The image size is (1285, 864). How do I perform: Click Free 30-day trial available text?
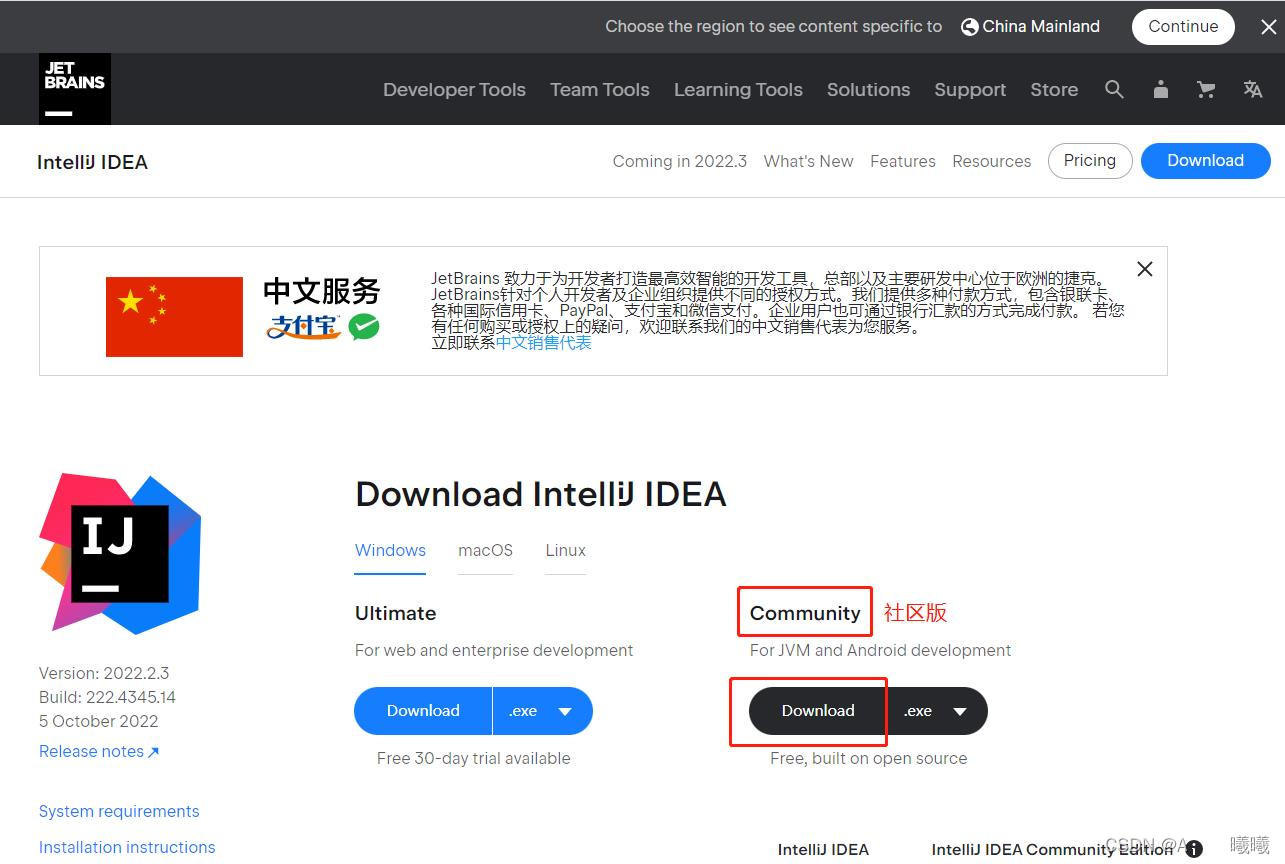pos(473,758)
